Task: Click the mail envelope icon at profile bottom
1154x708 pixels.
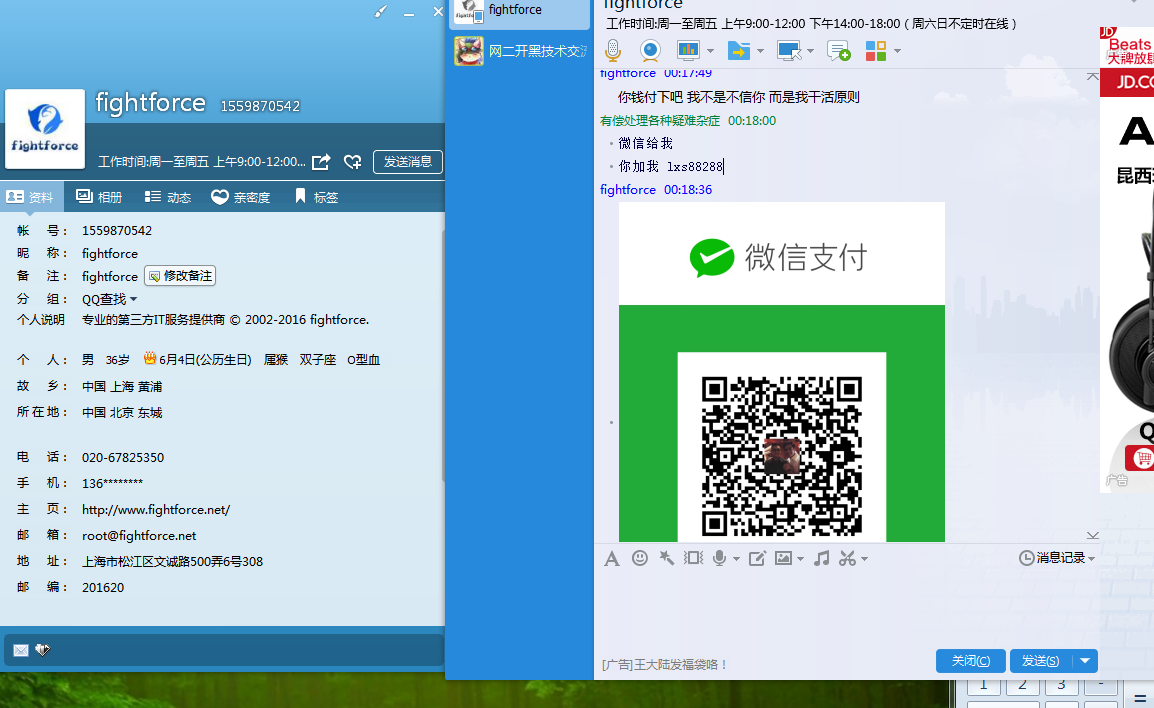Action: click(x=21, y=650)
